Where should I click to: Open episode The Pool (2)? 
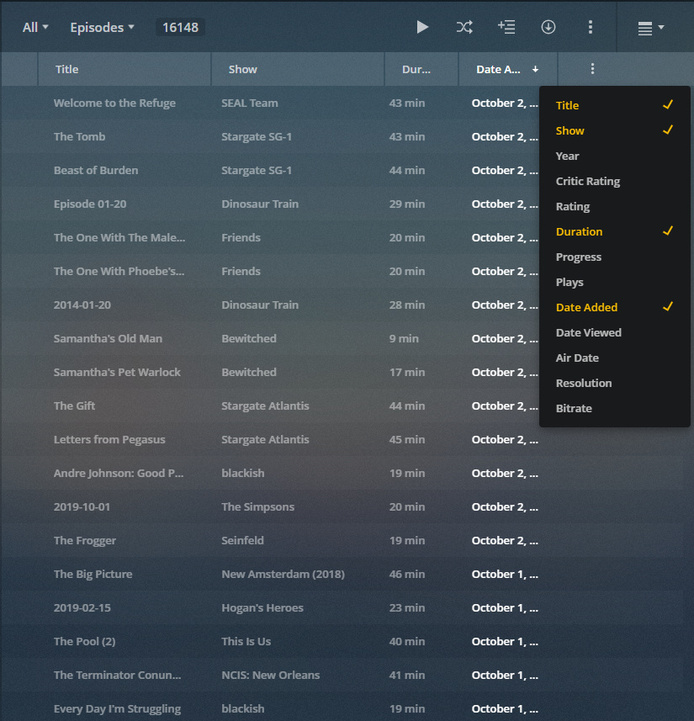pos(84,641)
